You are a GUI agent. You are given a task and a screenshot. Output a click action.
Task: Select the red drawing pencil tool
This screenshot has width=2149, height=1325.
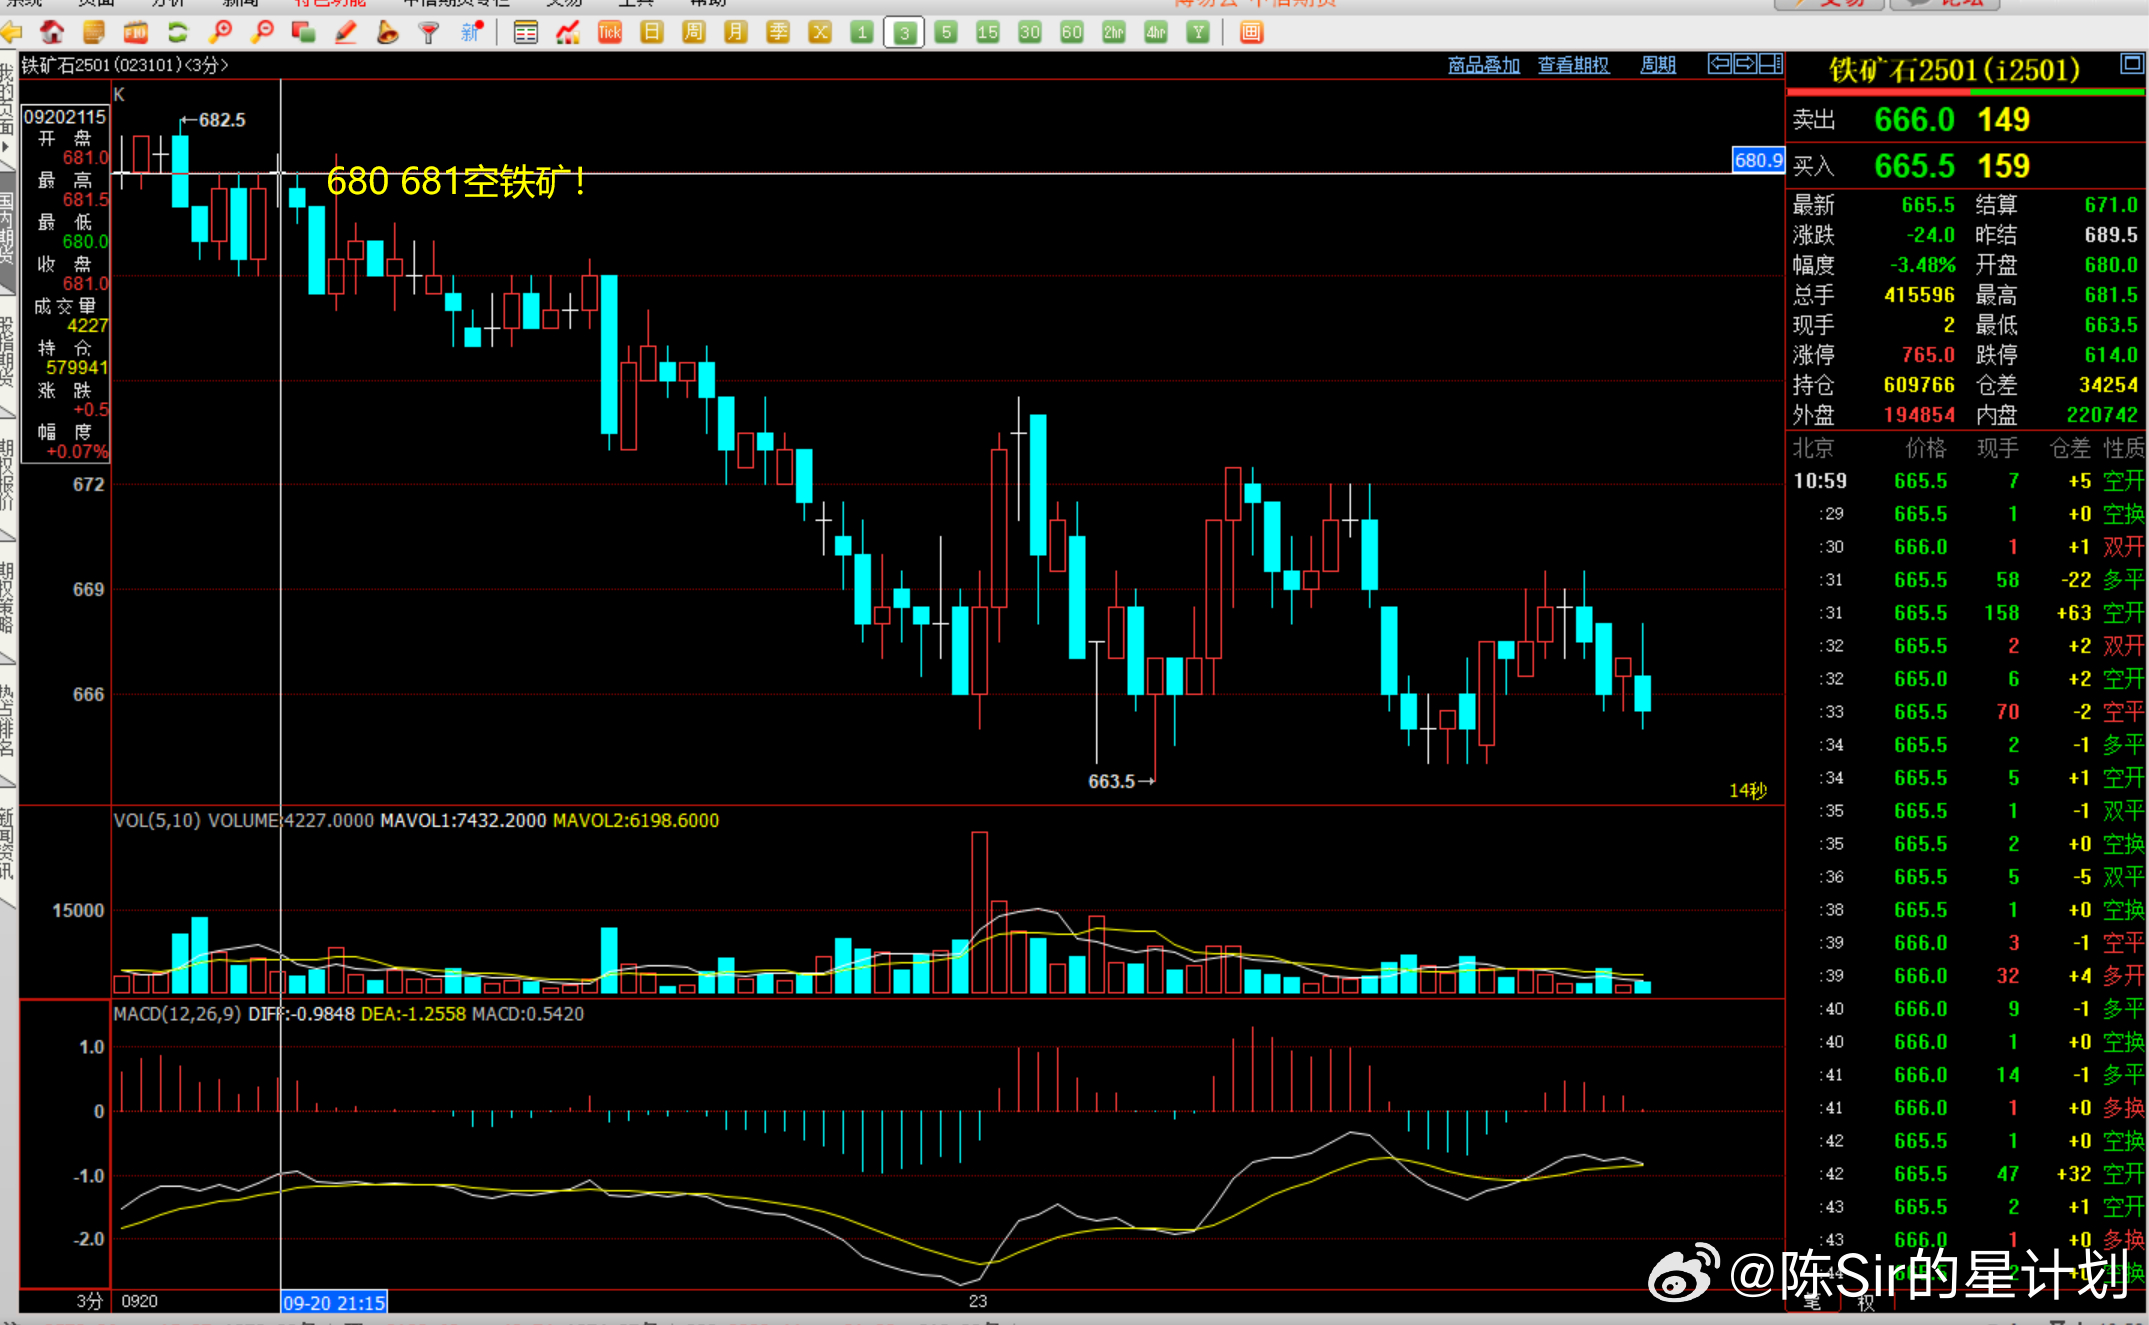[x=346, y=32]
